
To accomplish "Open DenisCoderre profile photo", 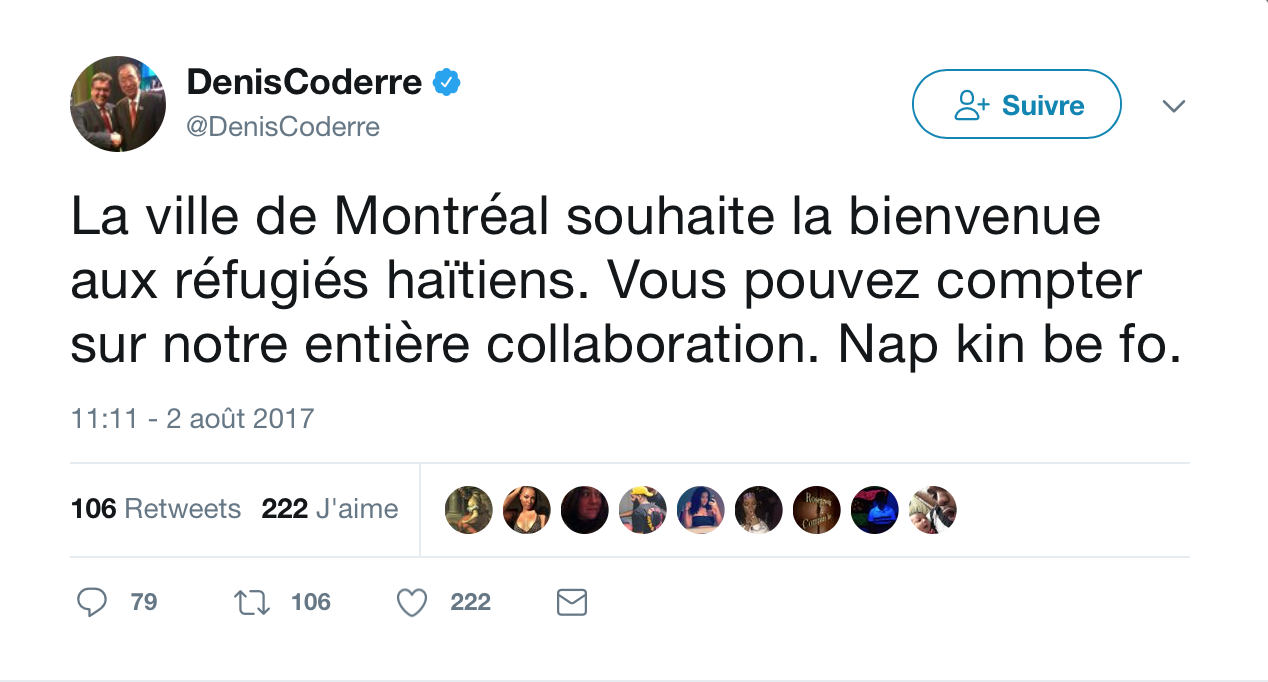I will click(x=118, y=104).
